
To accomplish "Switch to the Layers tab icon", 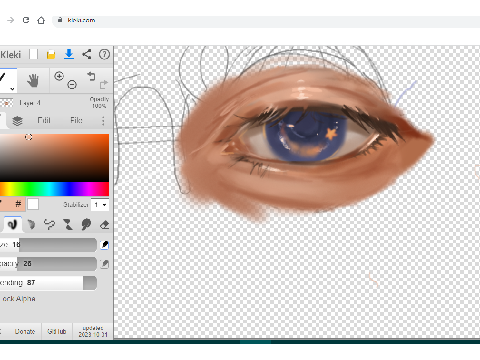I will pyautogui.click(x=17, y=121).
